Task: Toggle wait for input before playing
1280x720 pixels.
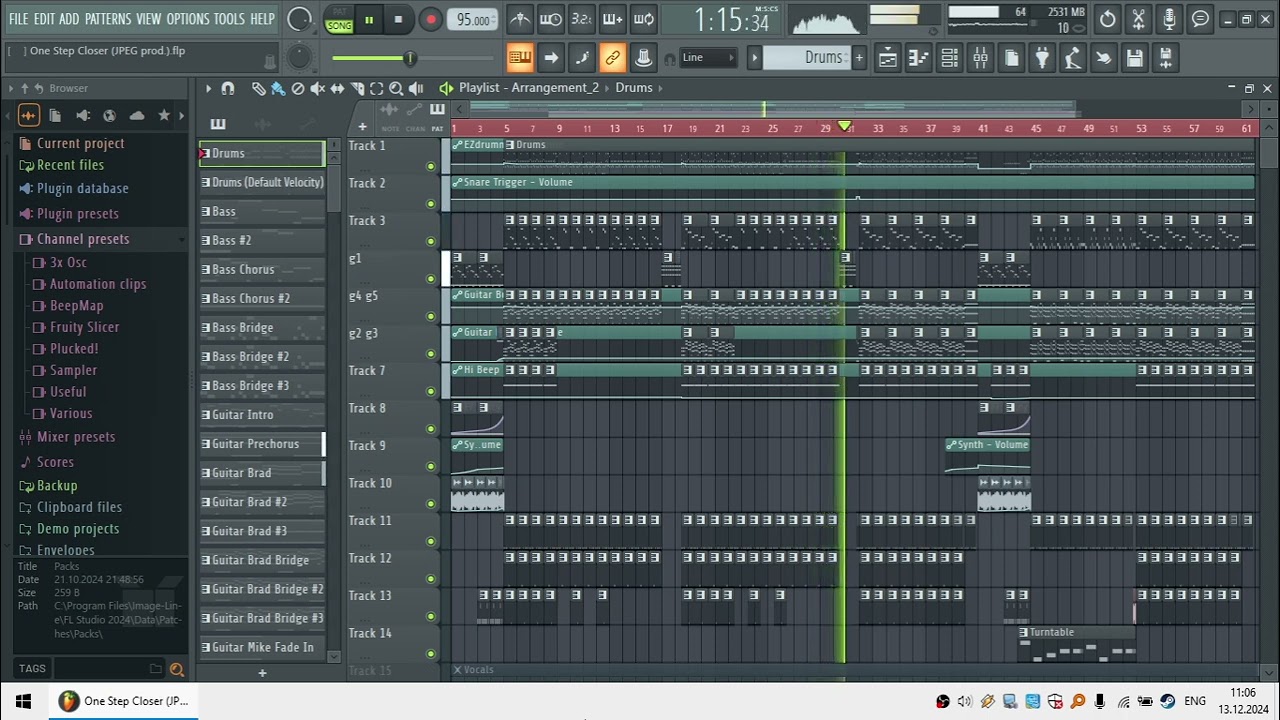Action: tap(551, 19)
